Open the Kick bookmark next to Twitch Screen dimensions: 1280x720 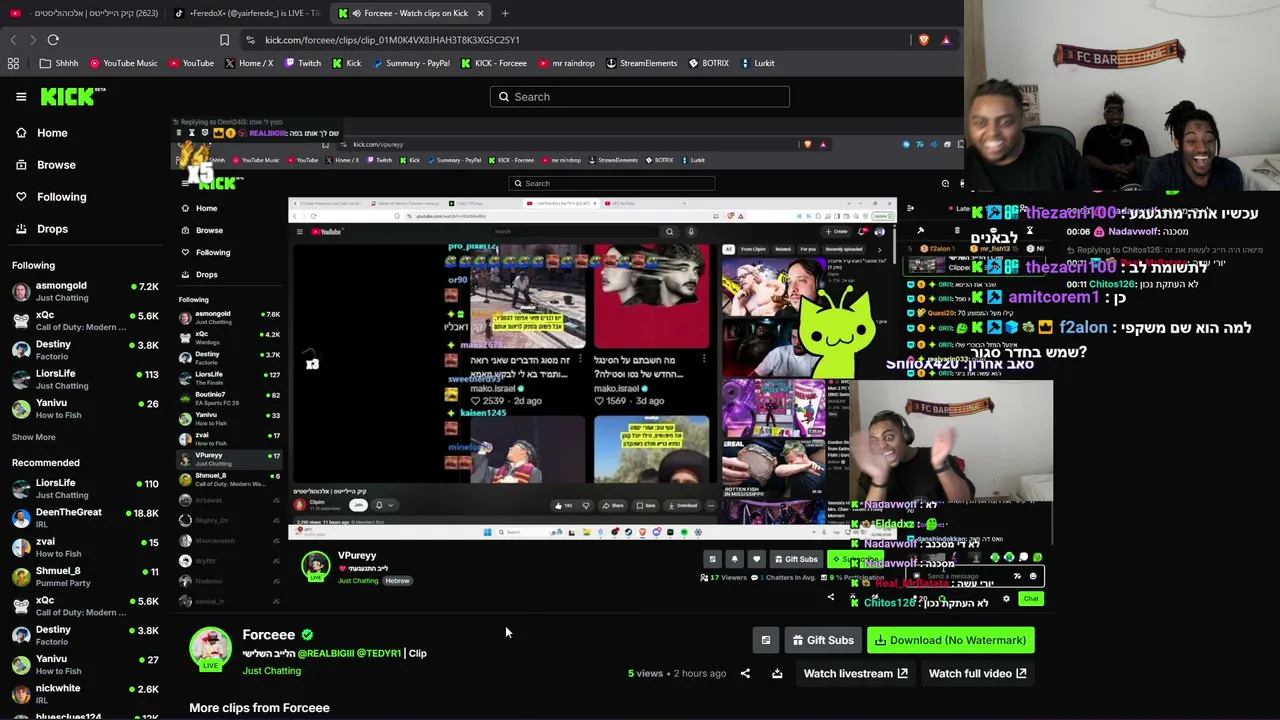coord(346,63)
